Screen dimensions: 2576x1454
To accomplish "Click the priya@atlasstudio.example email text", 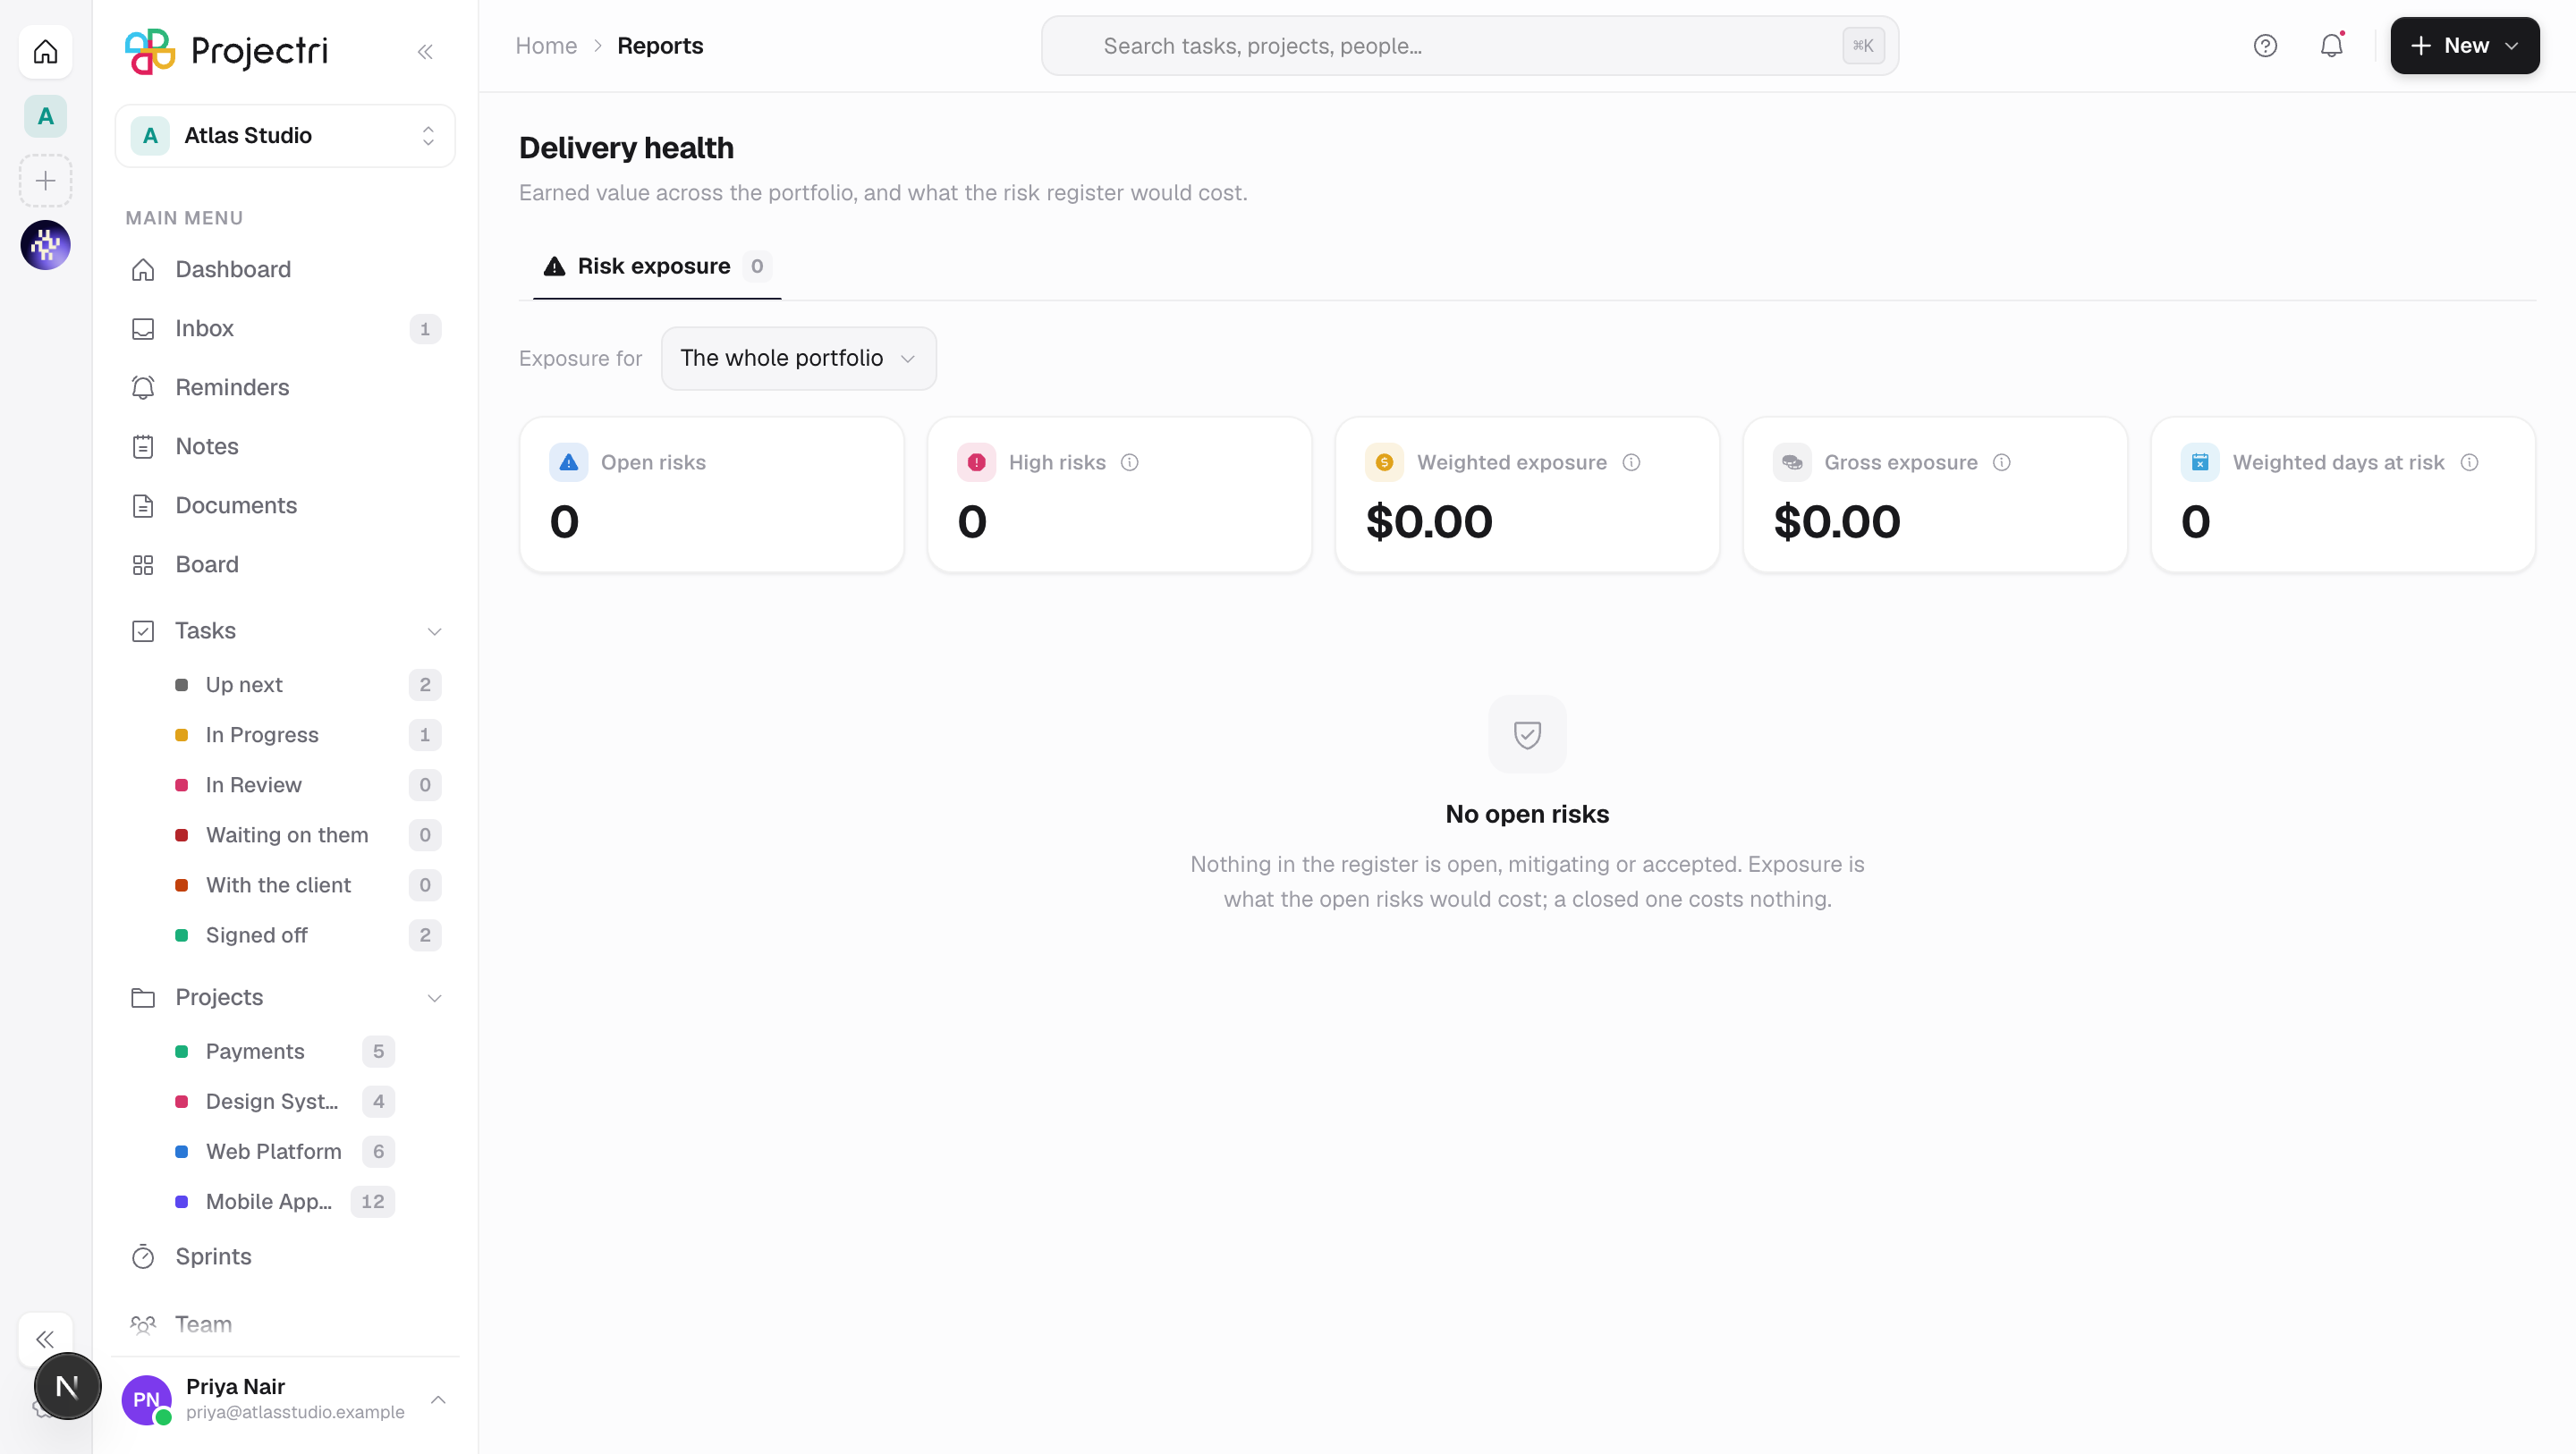I will (x=295, y=1412).
